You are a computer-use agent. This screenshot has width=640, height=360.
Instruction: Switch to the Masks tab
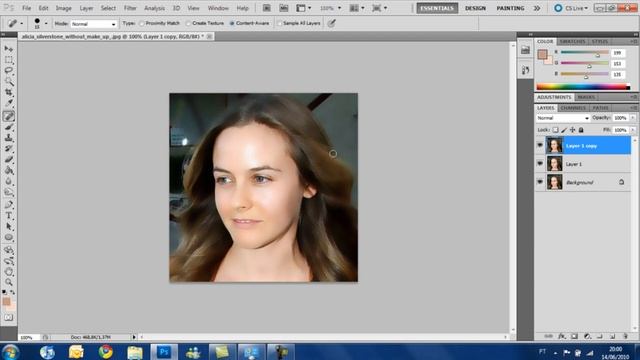pos(586,97)
